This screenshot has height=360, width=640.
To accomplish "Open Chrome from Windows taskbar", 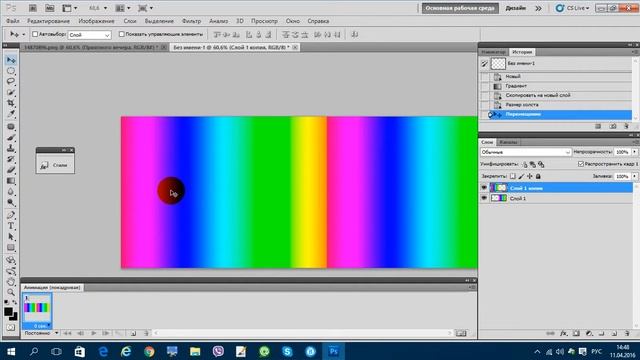I will 149,351.
